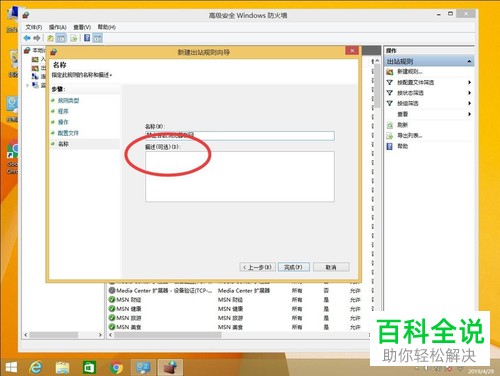The height and width of the screenshot is (376, 500).
Task: Select the 名称 wizard step
Action: tap(63, 144)
